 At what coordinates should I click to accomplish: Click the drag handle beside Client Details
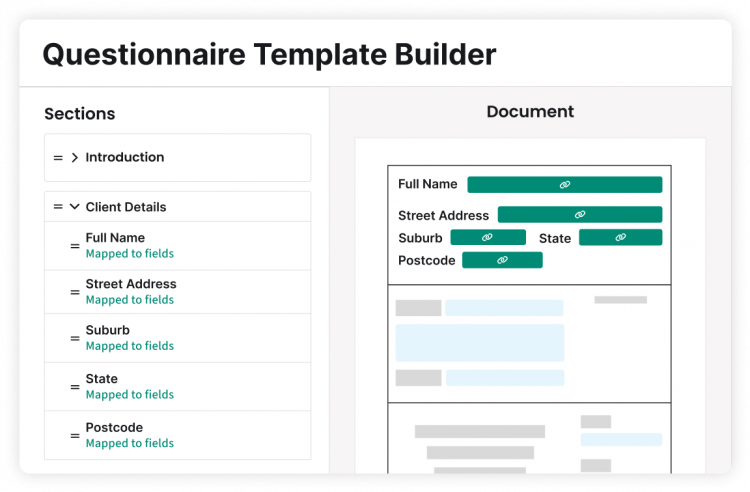click(x=58, y=207)
